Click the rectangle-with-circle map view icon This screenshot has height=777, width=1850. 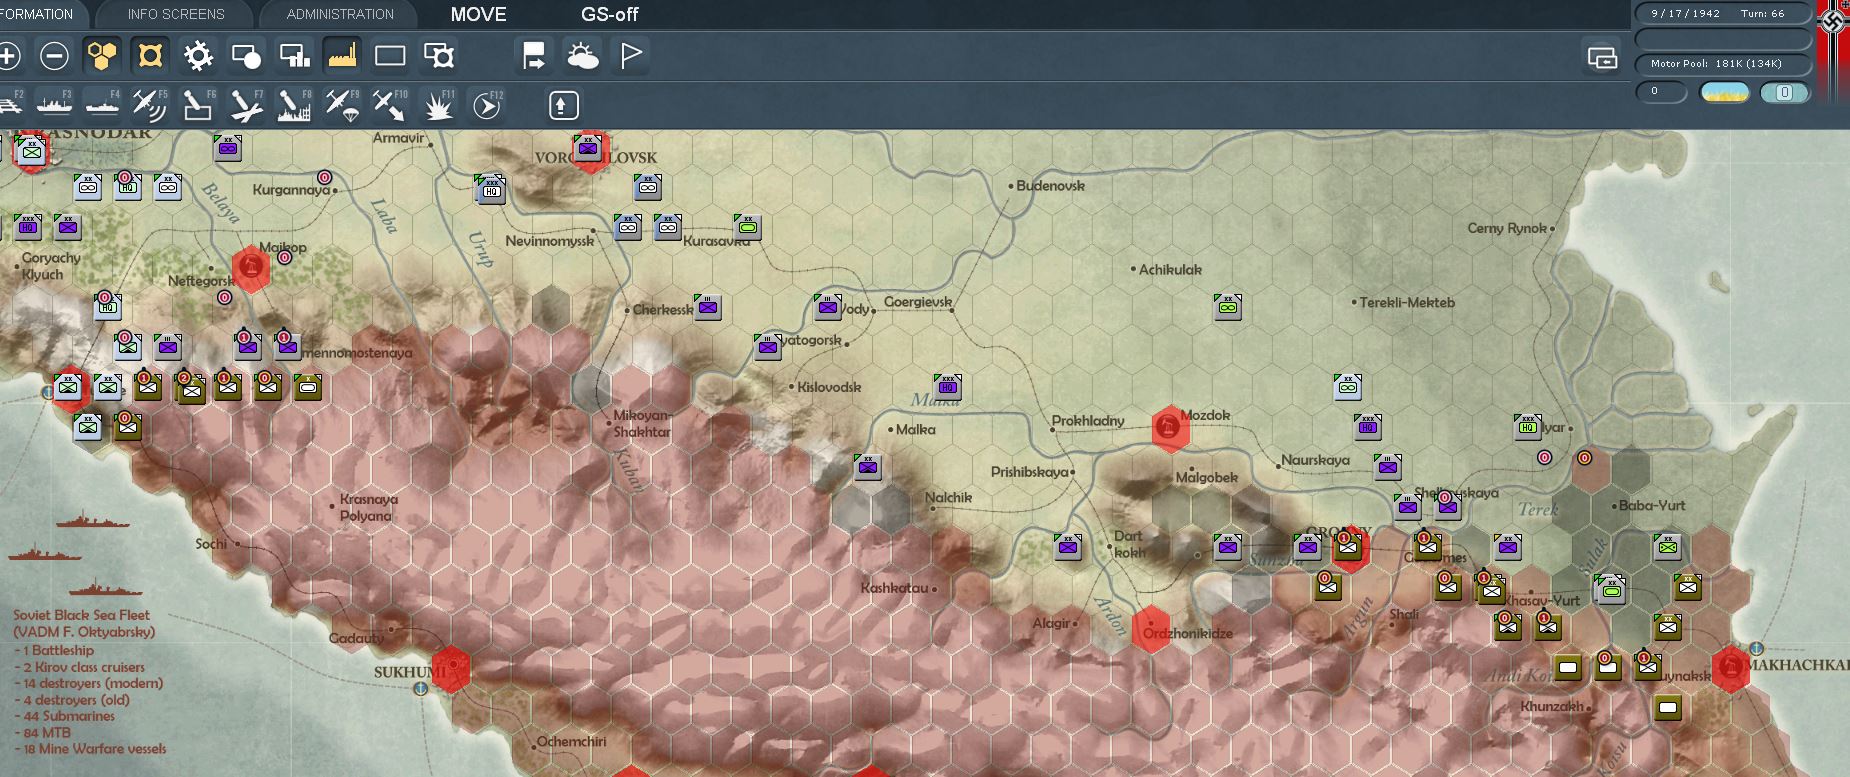pos(246,56)
